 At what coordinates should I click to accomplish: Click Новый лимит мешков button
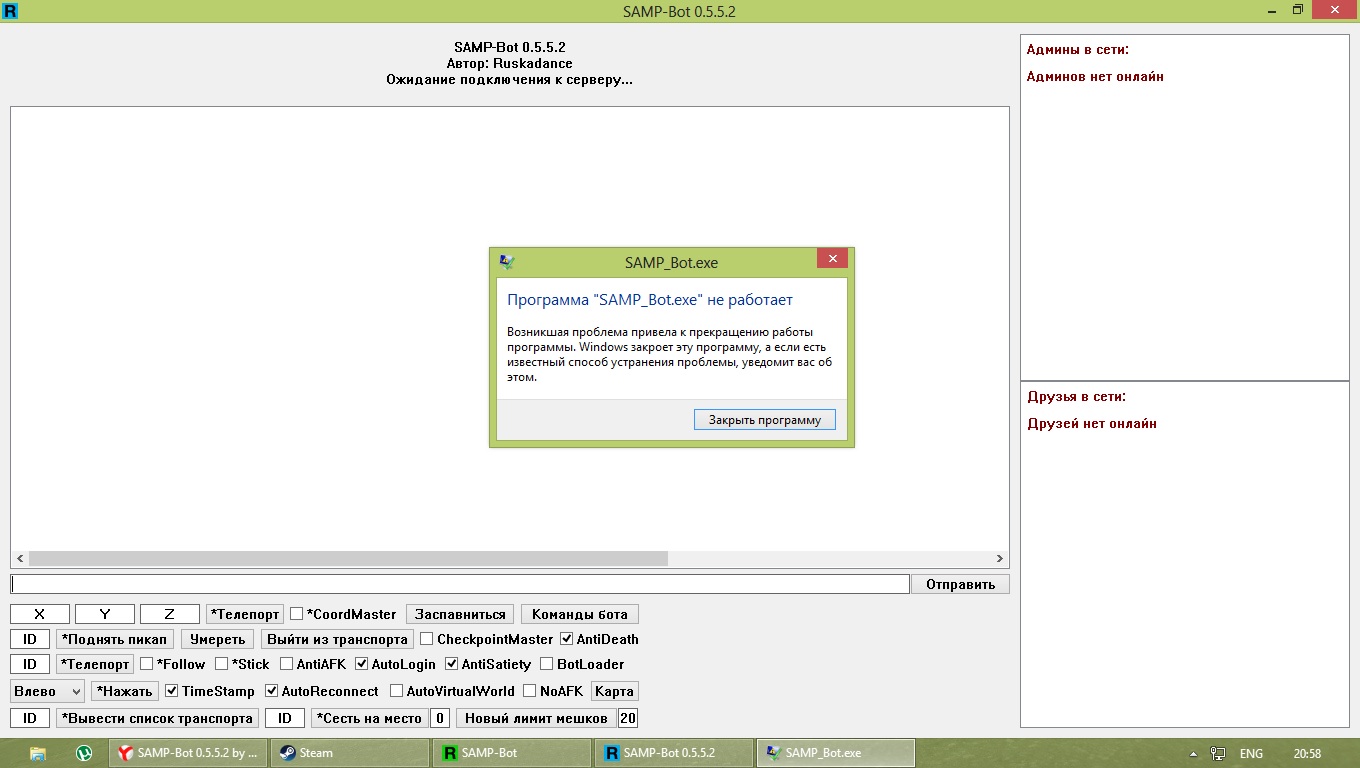(x=536, y=718)
